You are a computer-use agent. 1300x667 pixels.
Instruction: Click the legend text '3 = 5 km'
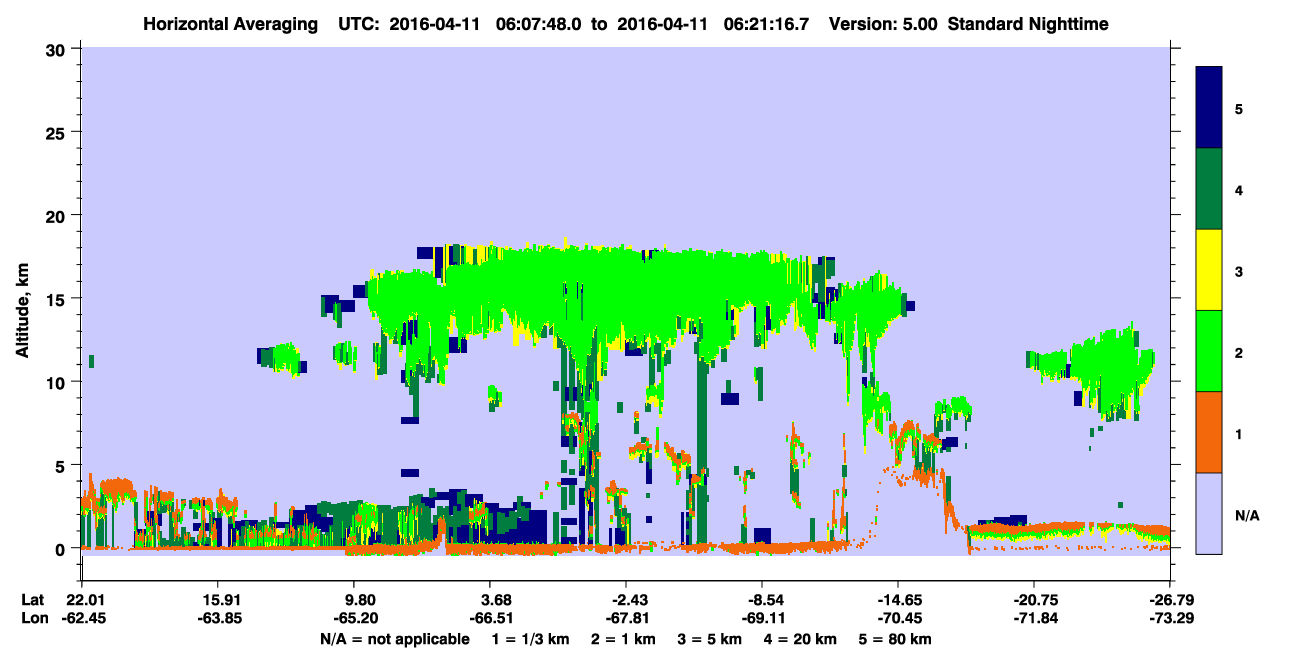coord(710,639)
